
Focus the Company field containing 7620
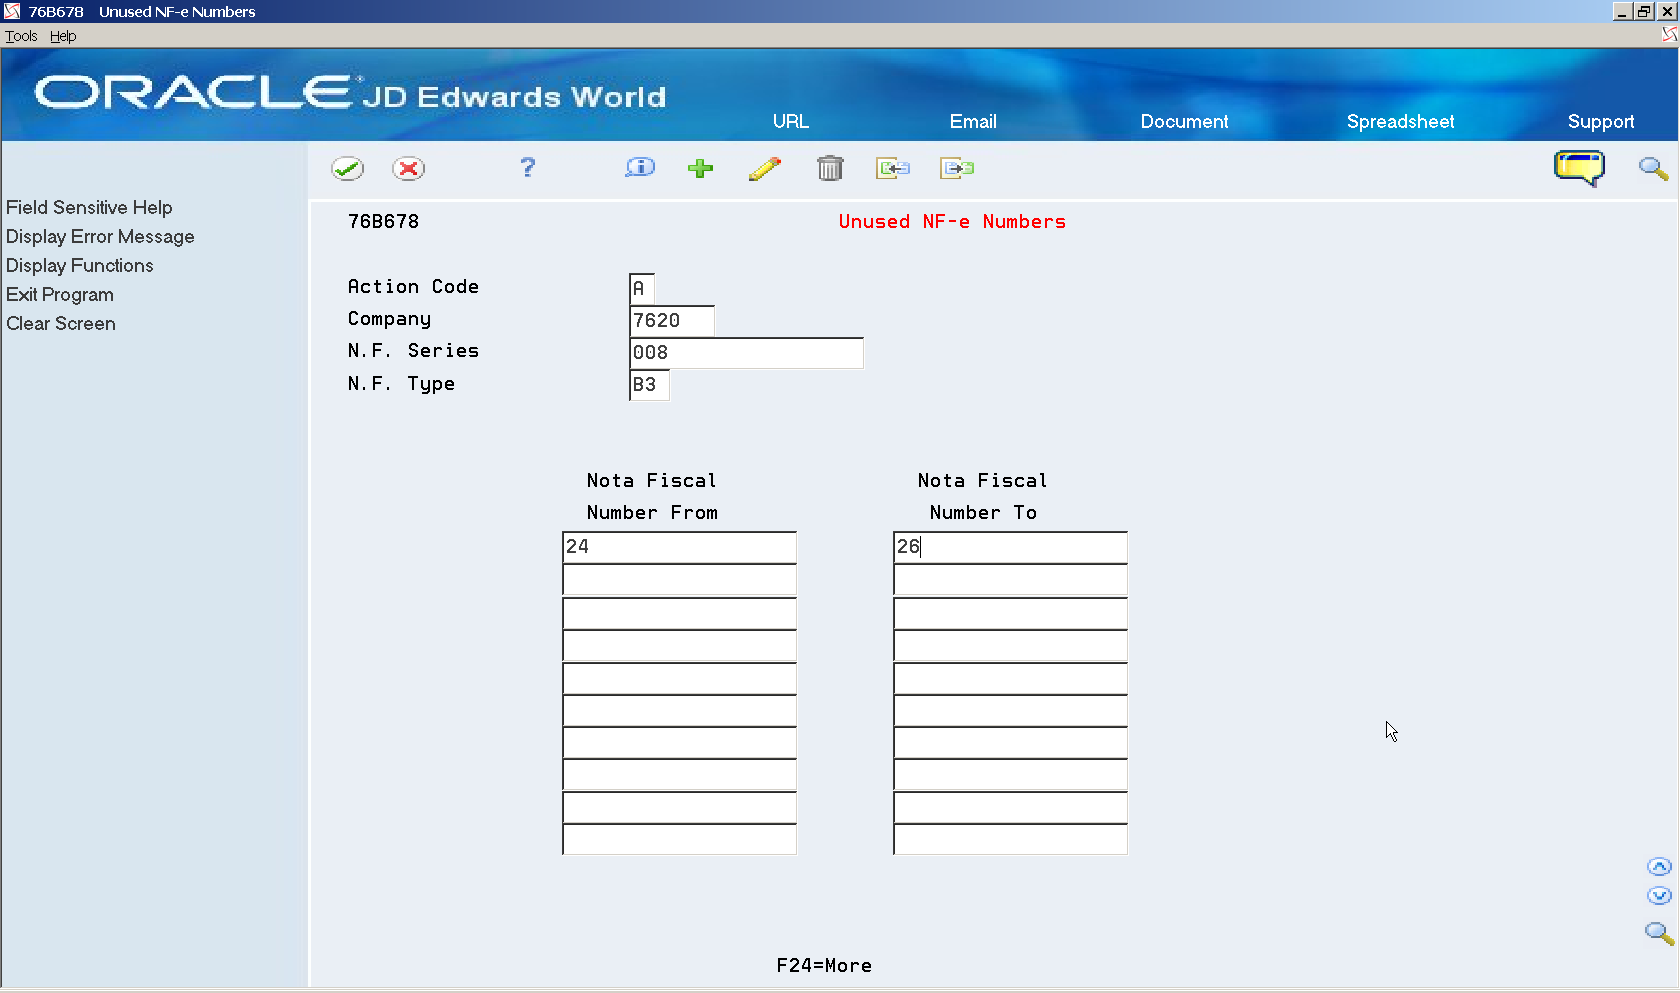pyautogui.click(x=672, y=320)
